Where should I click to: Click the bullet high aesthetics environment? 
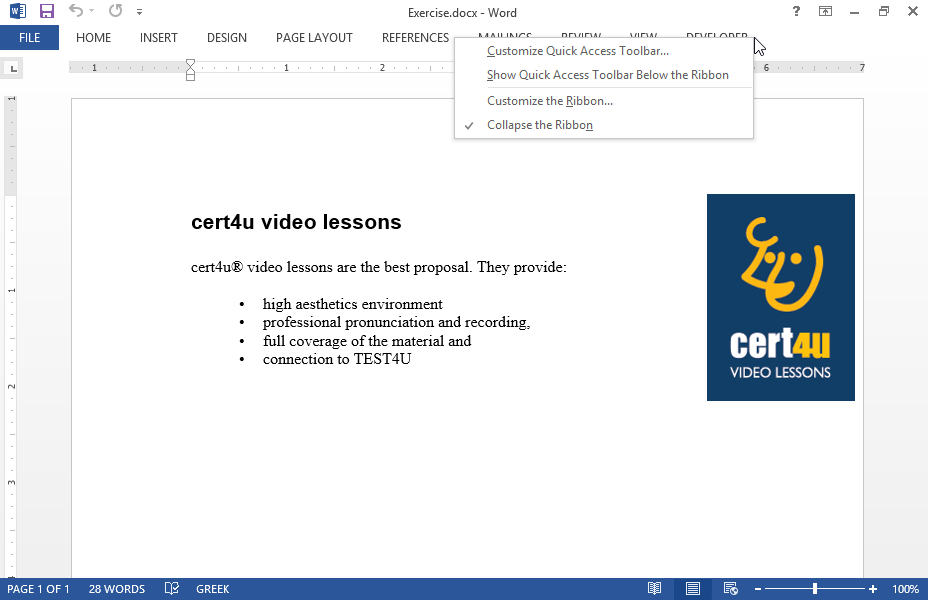click(x=352, y=304)
